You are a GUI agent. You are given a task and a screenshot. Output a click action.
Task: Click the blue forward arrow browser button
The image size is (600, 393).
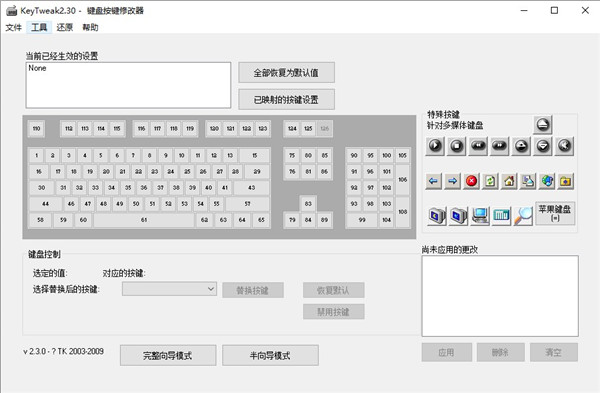click(x=452, y=181)
